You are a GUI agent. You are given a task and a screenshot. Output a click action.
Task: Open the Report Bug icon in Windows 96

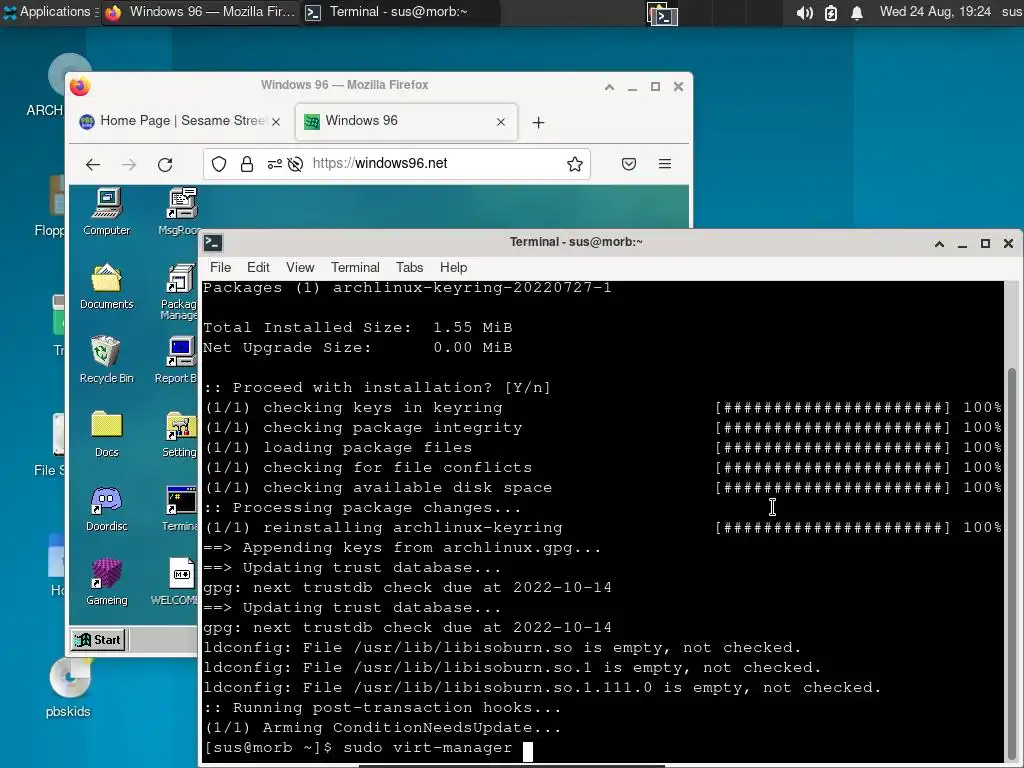(176, 360)
